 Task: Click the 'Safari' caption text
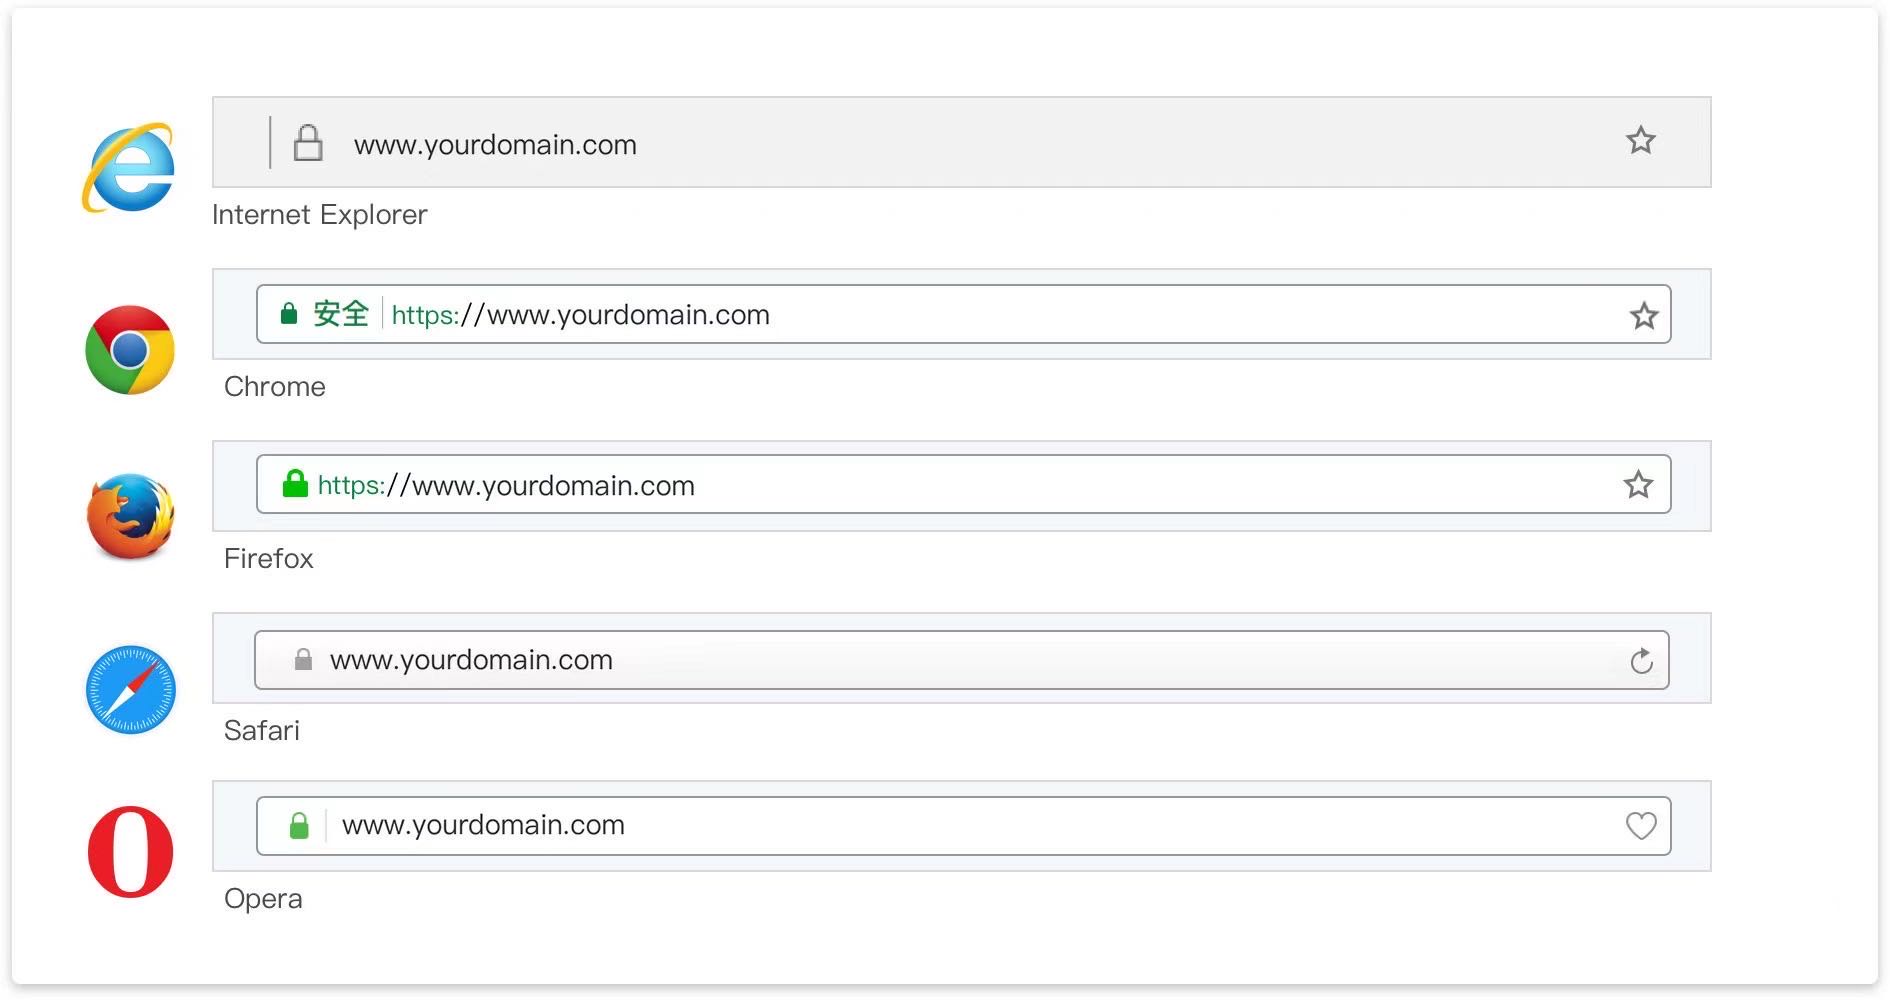[262, 731]
